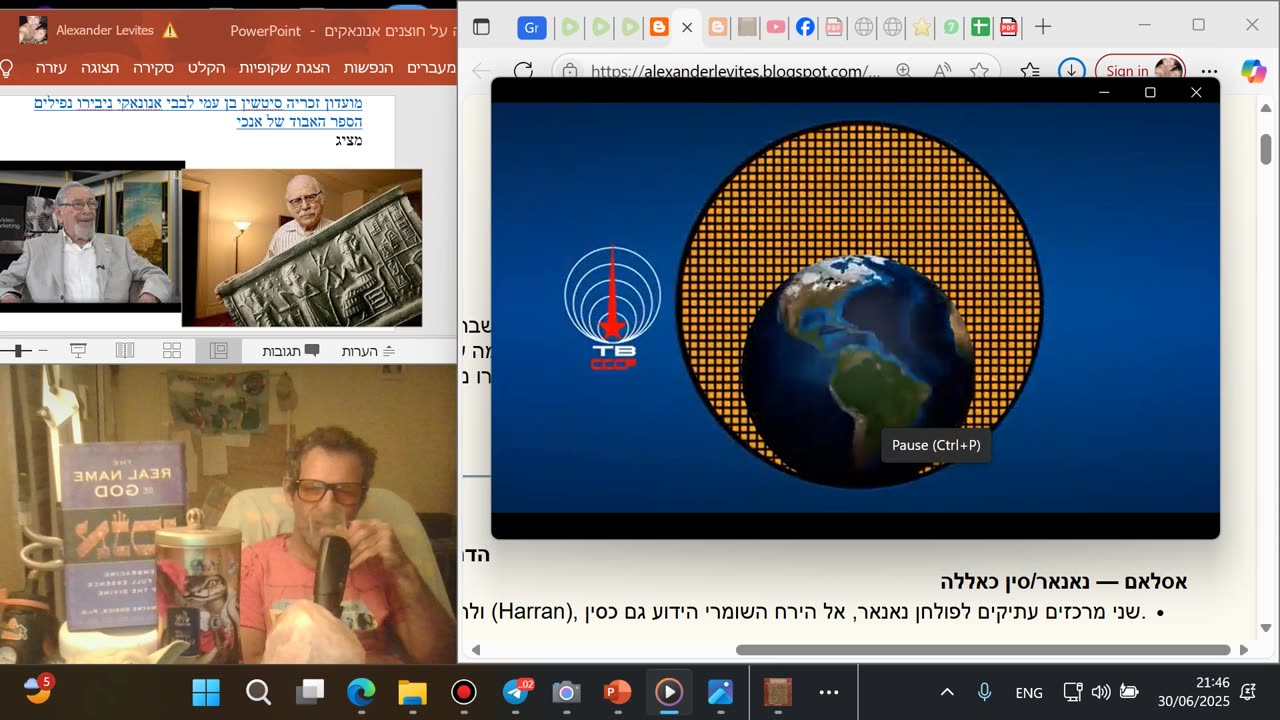Open PowerPoint 'תצוגה' ribbon tab
1280x720 pixels.
pos(100,68)
